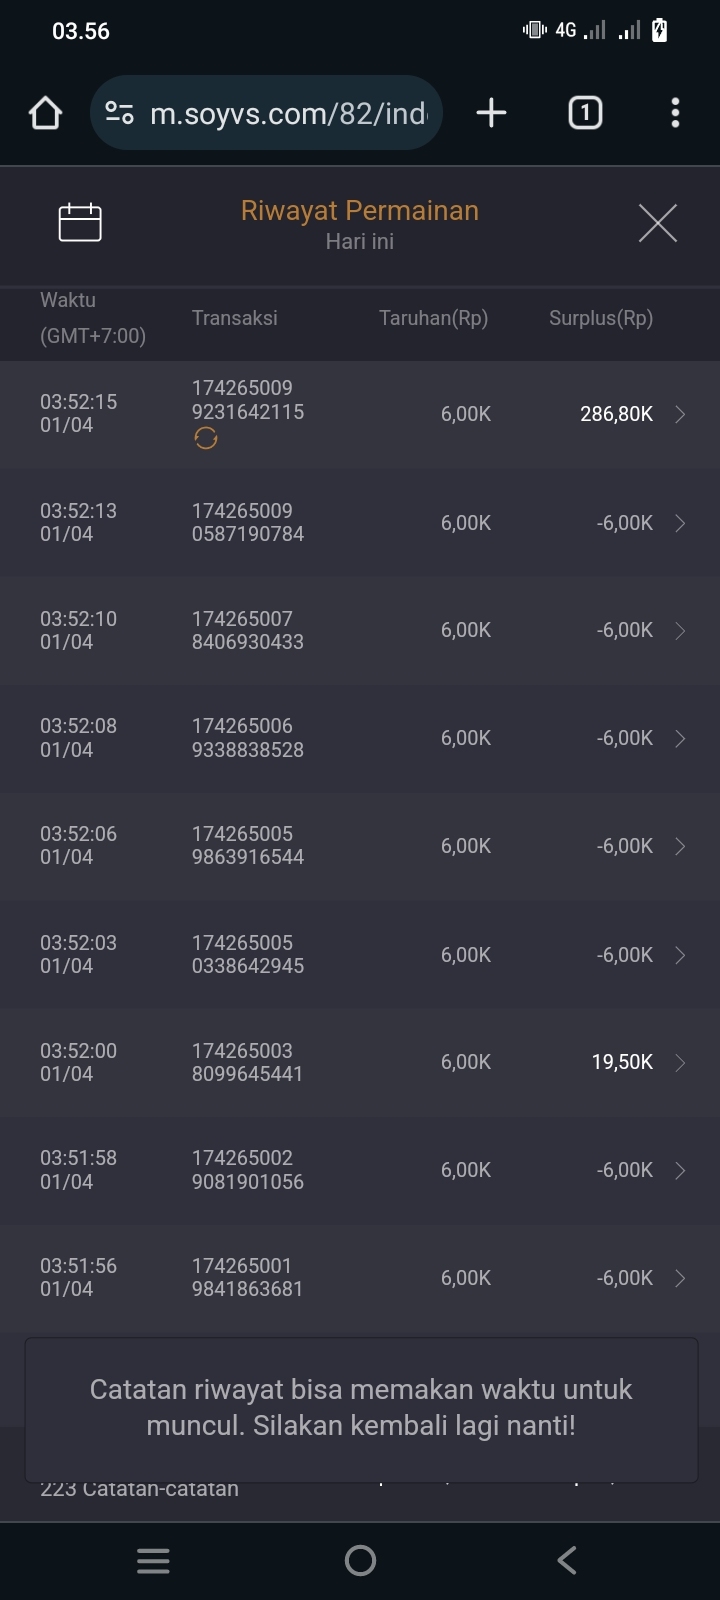The image size is (720, 1600).
Task: Open the transaction ending 9338838528
Action: tap(248, 738)
